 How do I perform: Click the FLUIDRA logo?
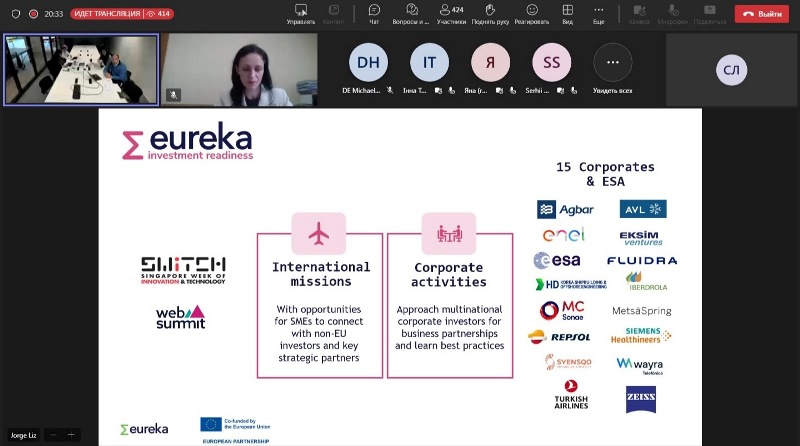[642, 261]
